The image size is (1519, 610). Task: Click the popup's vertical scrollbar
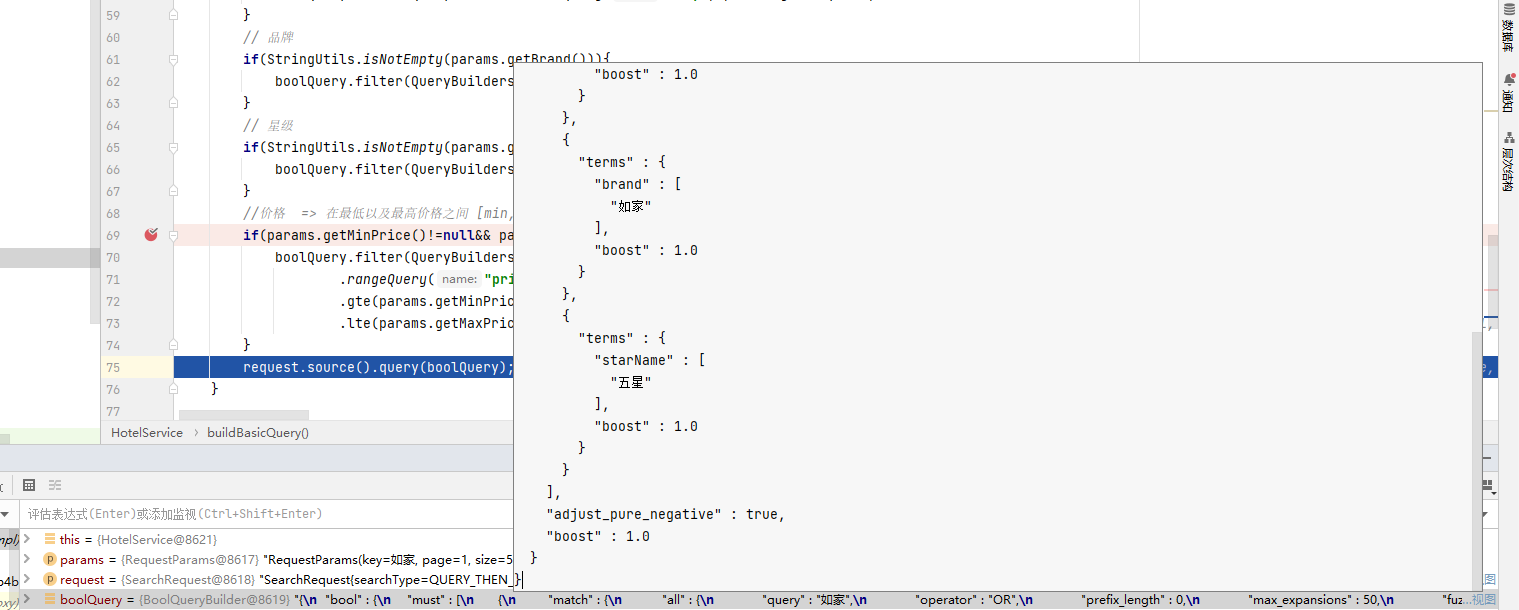click(x=1476, y=450)
